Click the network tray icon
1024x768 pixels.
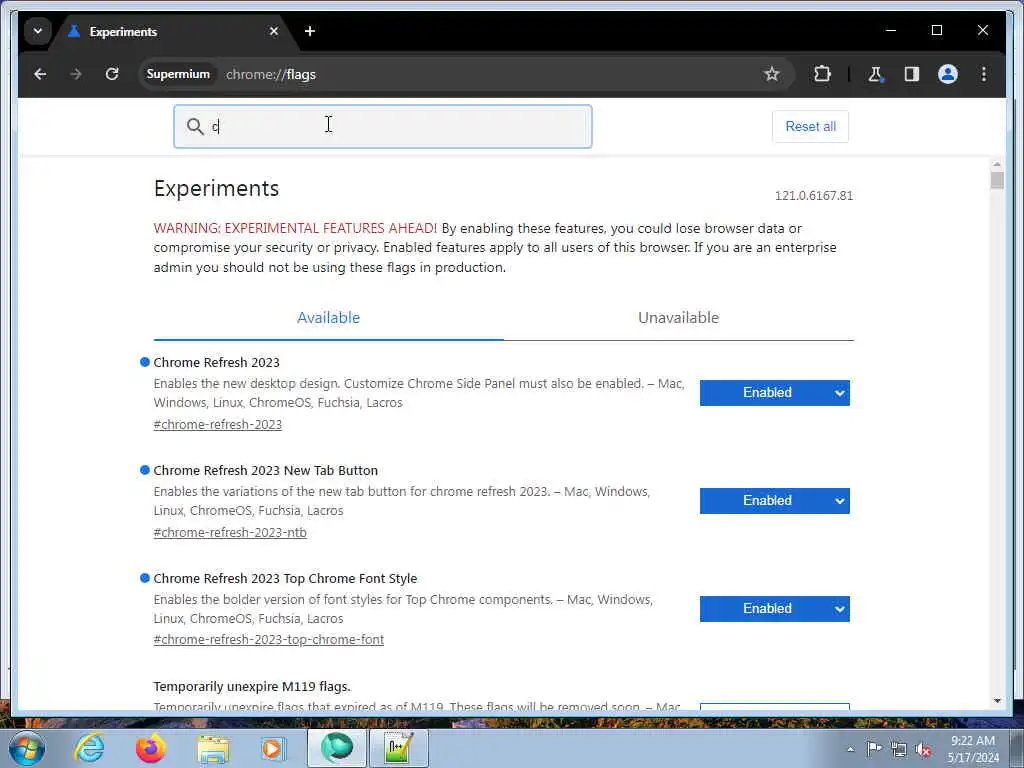click(899, 749)
